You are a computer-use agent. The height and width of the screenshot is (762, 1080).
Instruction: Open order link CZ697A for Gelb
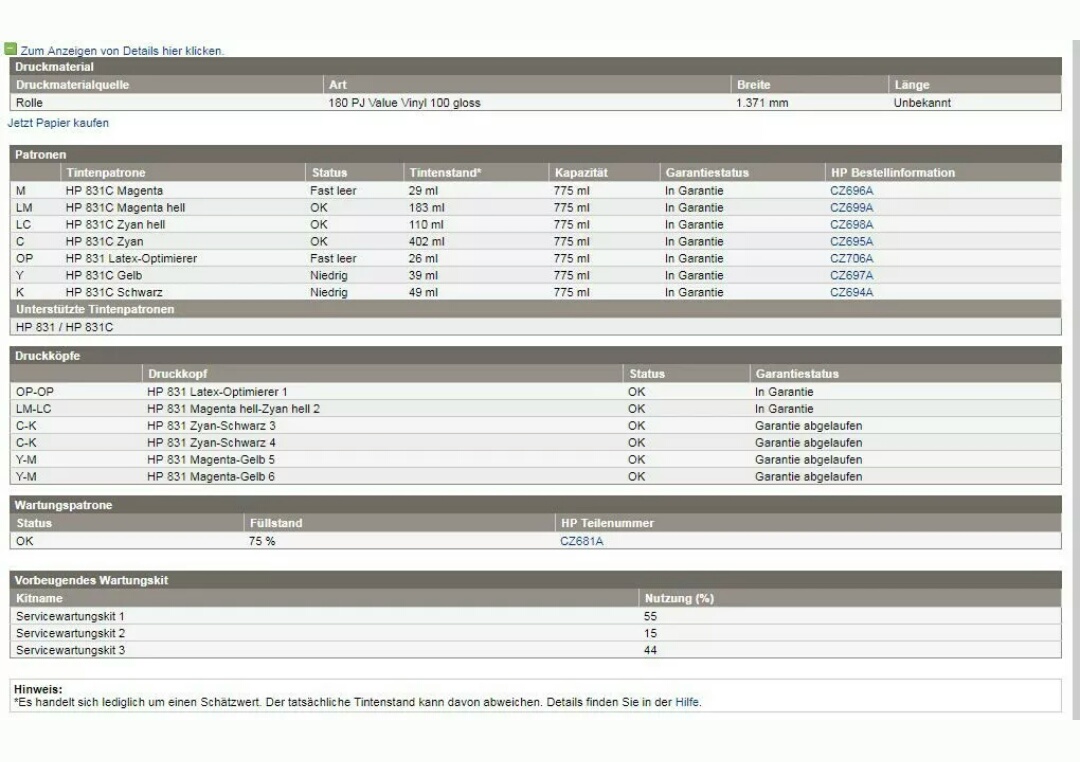click(x=851, y=275)
